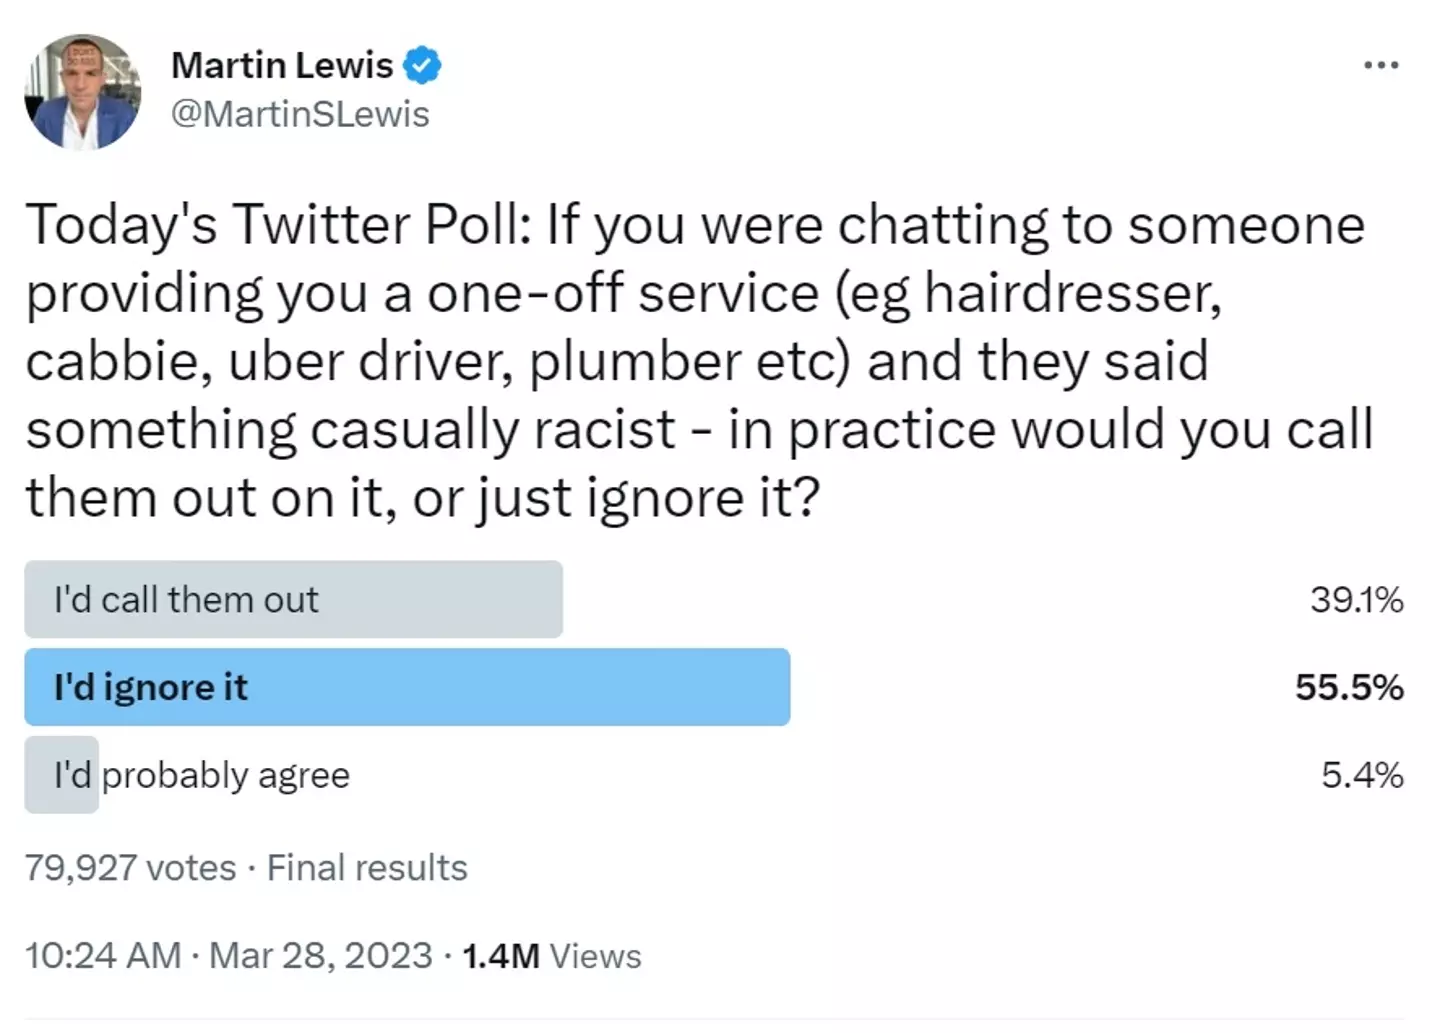Open the @MartinSLewis handle link
Viewport: 1440px width, 1033px height.
(x=300, y=114)
